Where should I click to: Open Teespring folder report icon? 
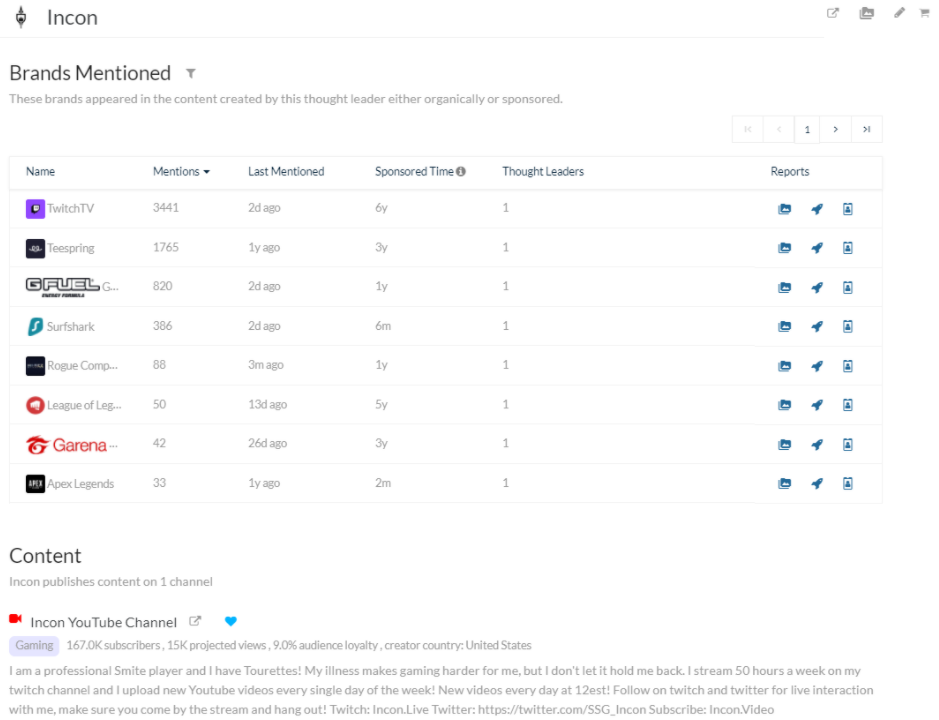[x=784, y=247]
